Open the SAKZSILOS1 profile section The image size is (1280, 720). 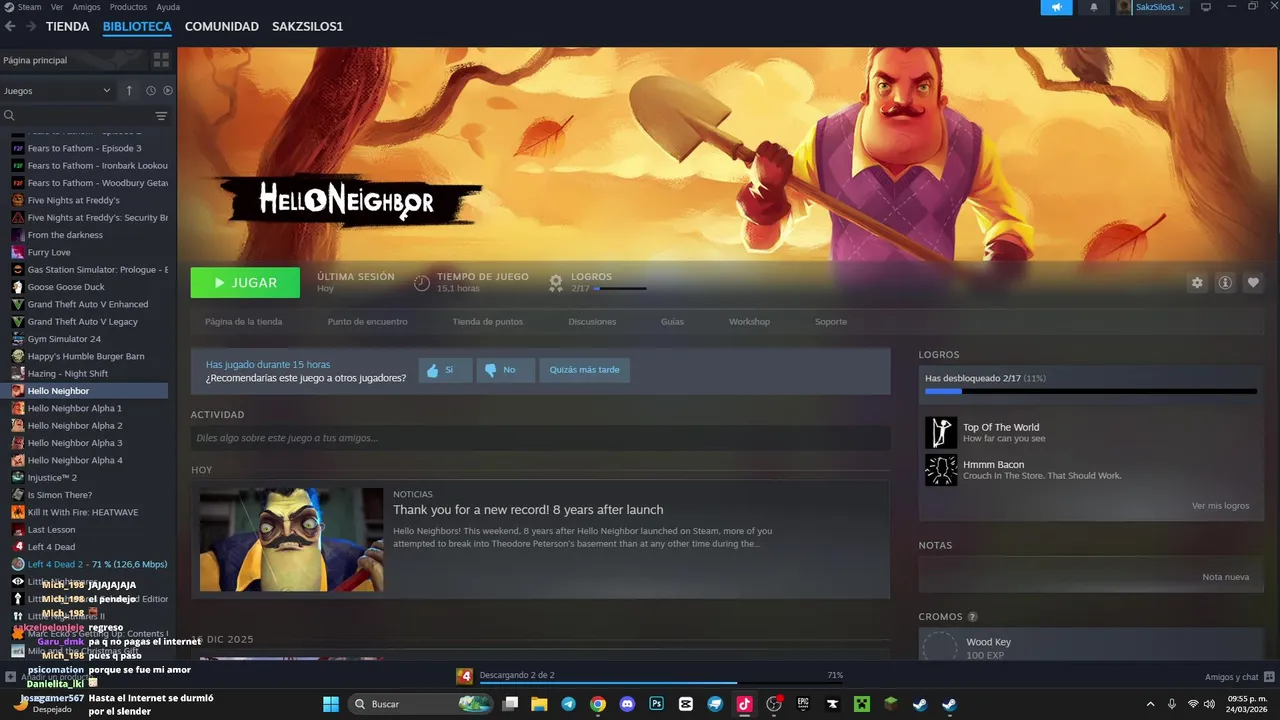pos(307,27)
